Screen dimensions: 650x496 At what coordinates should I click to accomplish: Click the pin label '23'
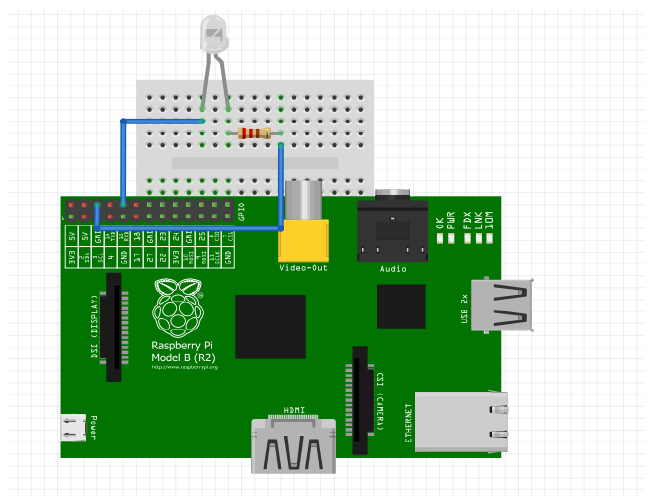[x=162, y=236]
